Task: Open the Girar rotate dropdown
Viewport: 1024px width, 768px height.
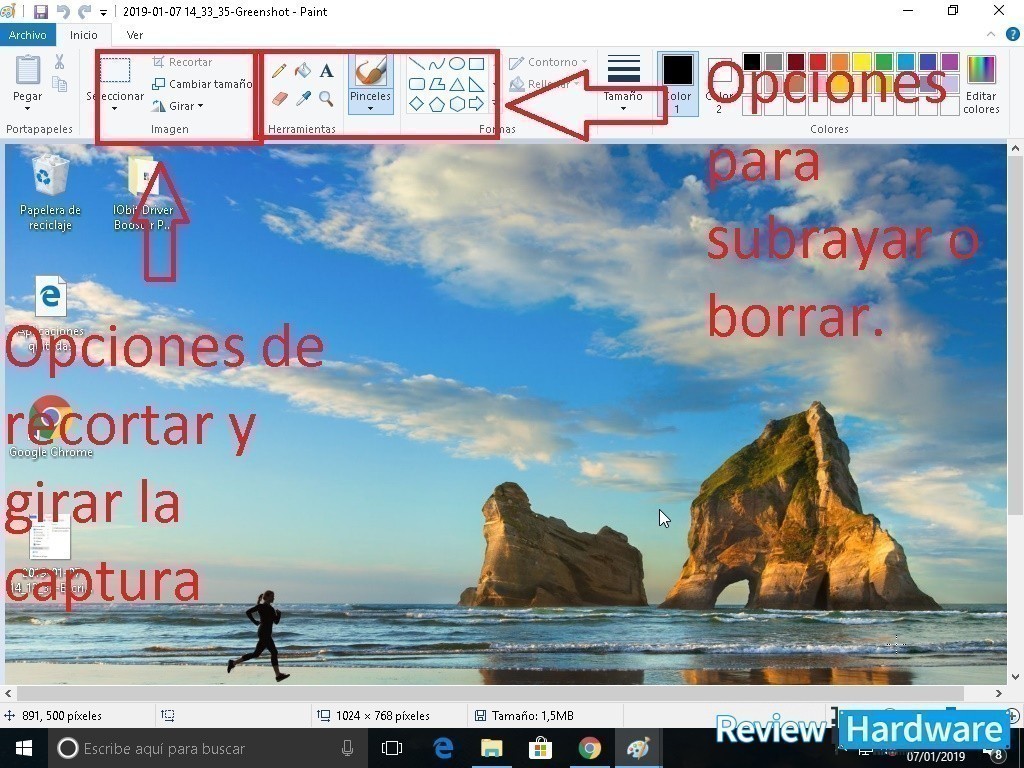Action: (177, 106)
